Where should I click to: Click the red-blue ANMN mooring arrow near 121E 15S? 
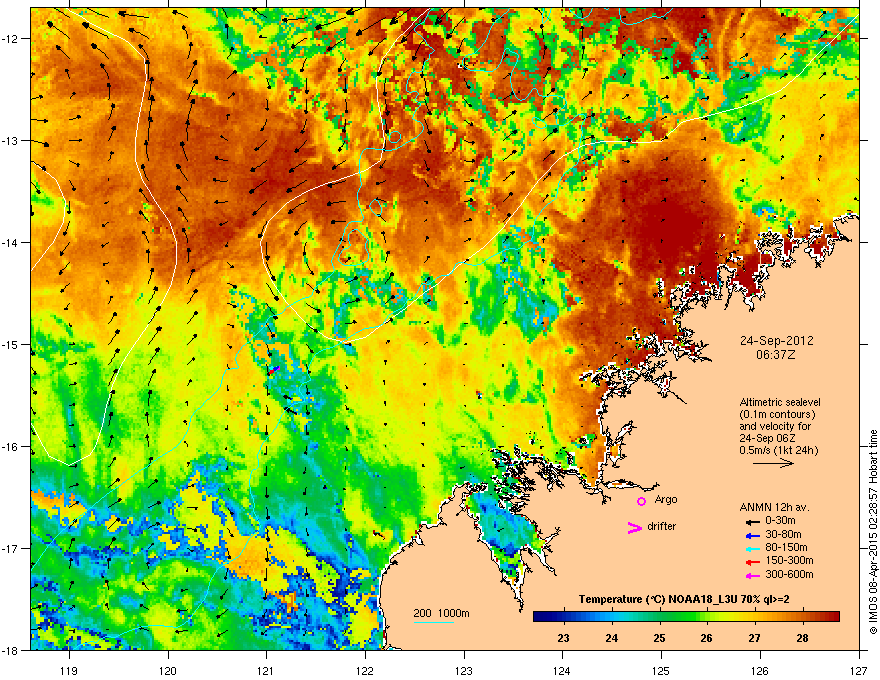click(x=273, y=370)
